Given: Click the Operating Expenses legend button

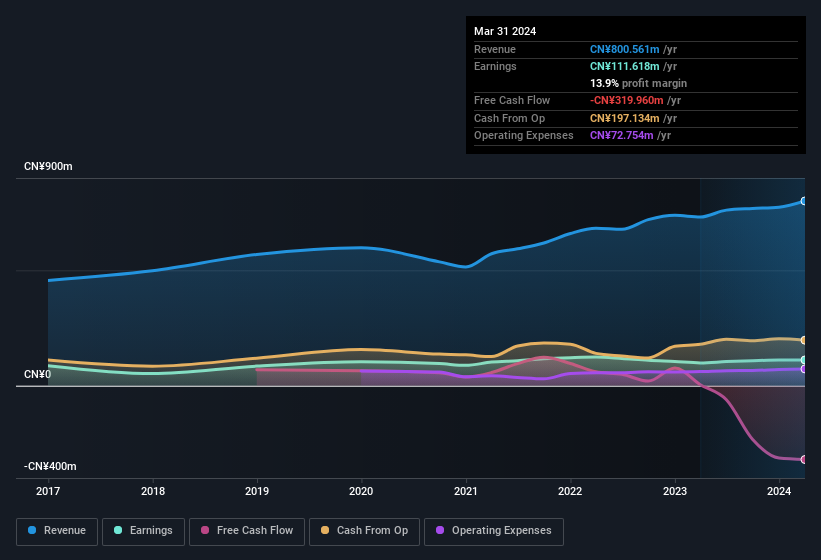Looking at the screenshot, I should [494, 530].
